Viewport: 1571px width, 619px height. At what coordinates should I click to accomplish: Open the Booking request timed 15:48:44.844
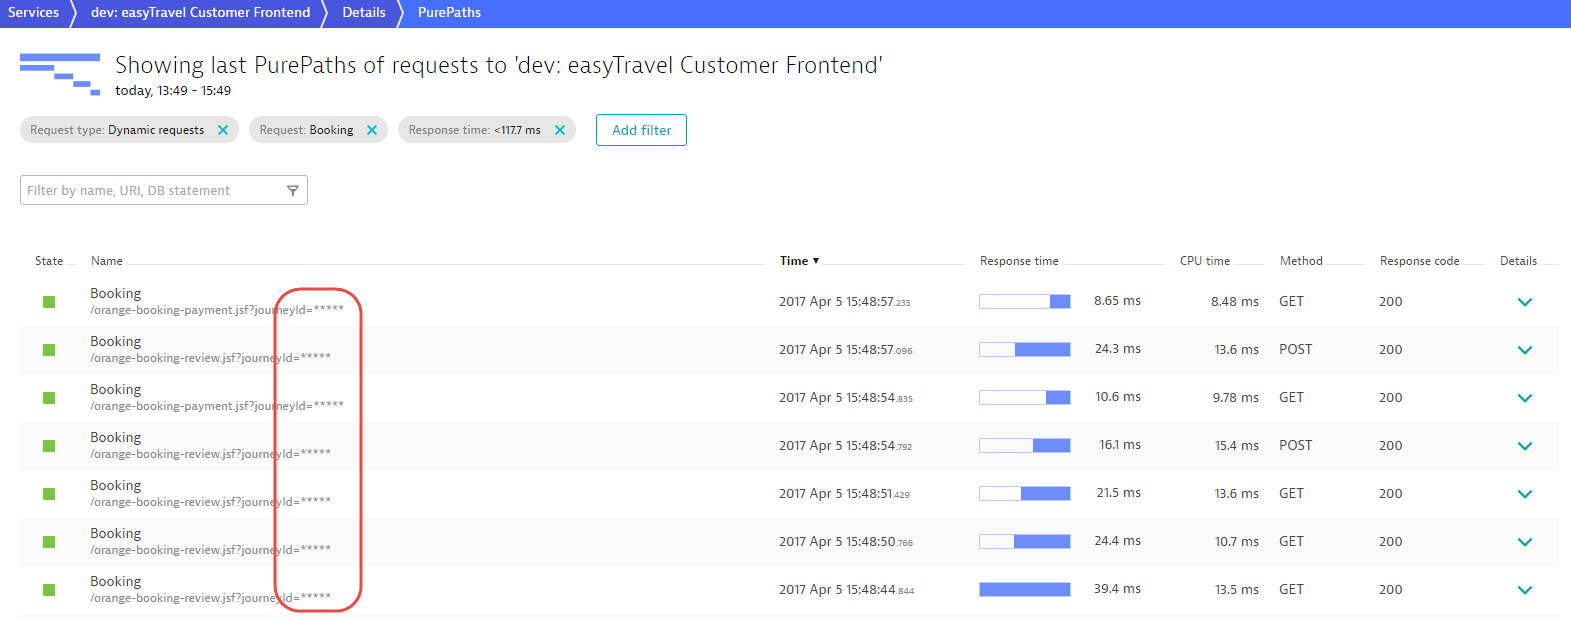click(116, 581)
